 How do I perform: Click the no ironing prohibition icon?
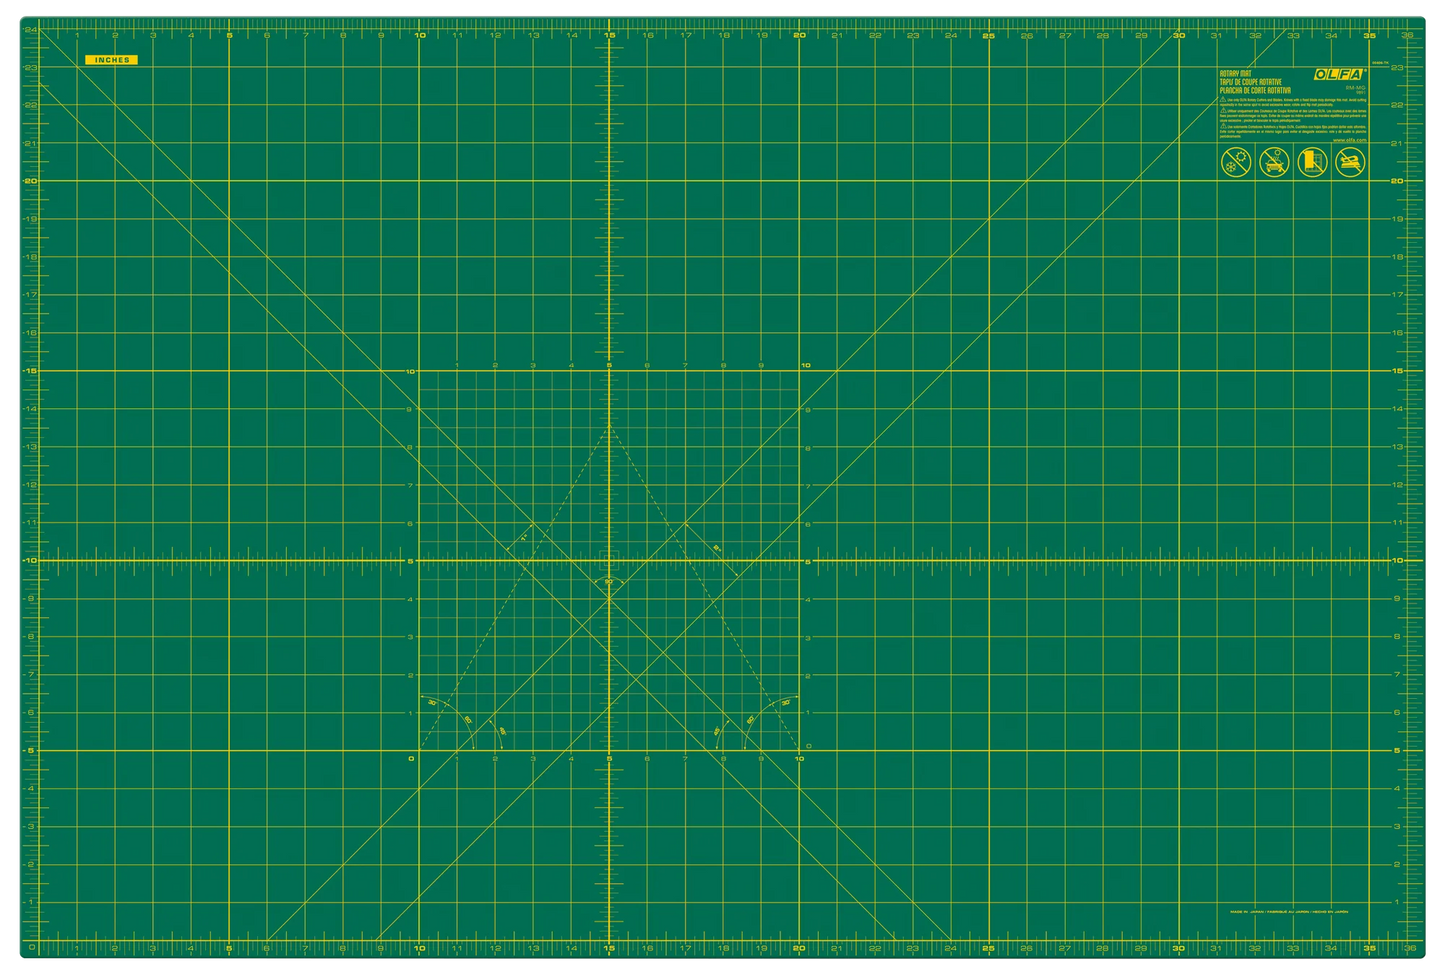[x=1351, y=162]
